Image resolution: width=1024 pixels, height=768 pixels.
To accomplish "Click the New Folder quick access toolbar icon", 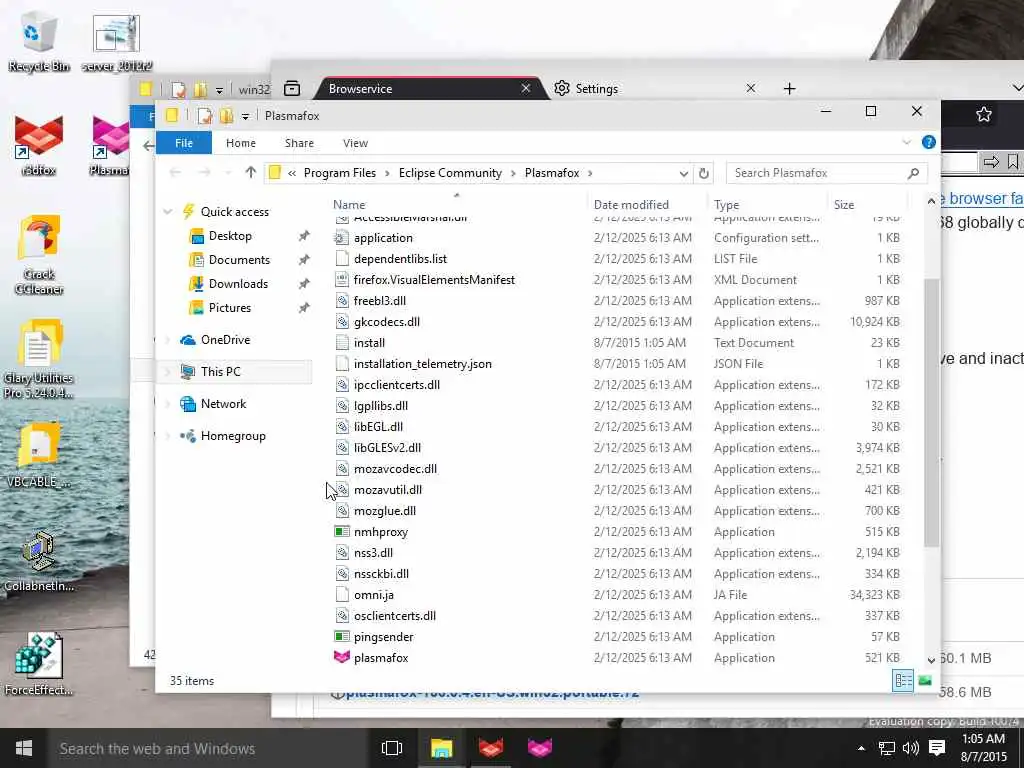I will tap(226, 116).
